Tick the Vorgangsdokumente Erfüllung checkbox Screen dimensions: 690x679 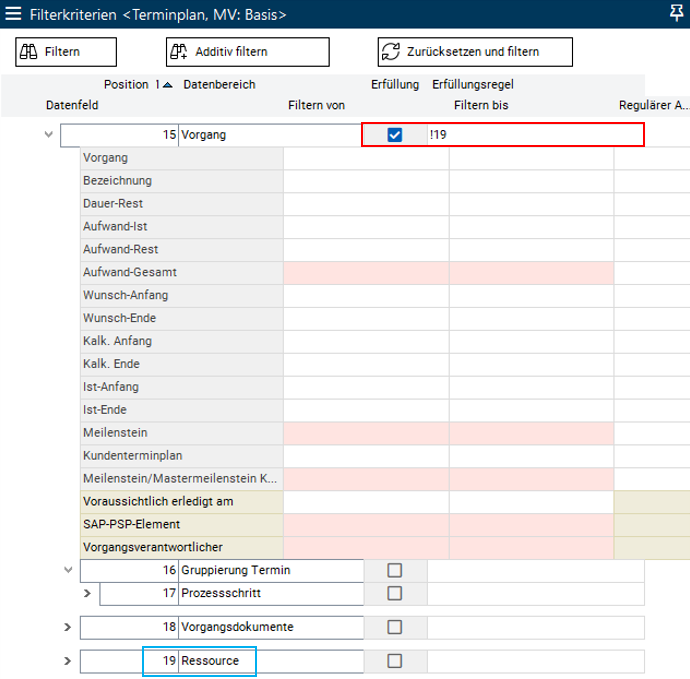(394, 627)
